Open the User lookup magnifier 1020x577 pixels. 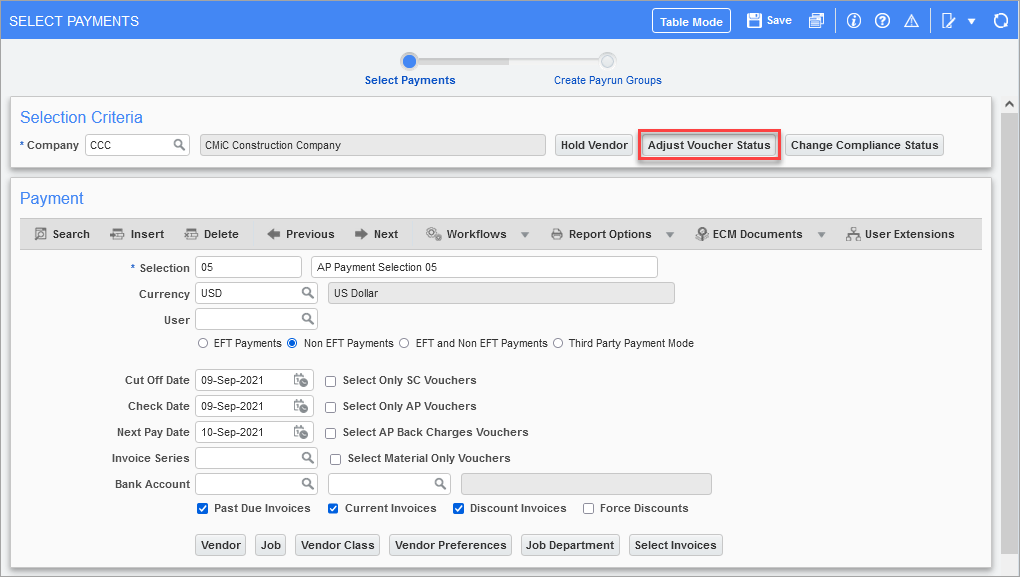(x=308, y=319)
